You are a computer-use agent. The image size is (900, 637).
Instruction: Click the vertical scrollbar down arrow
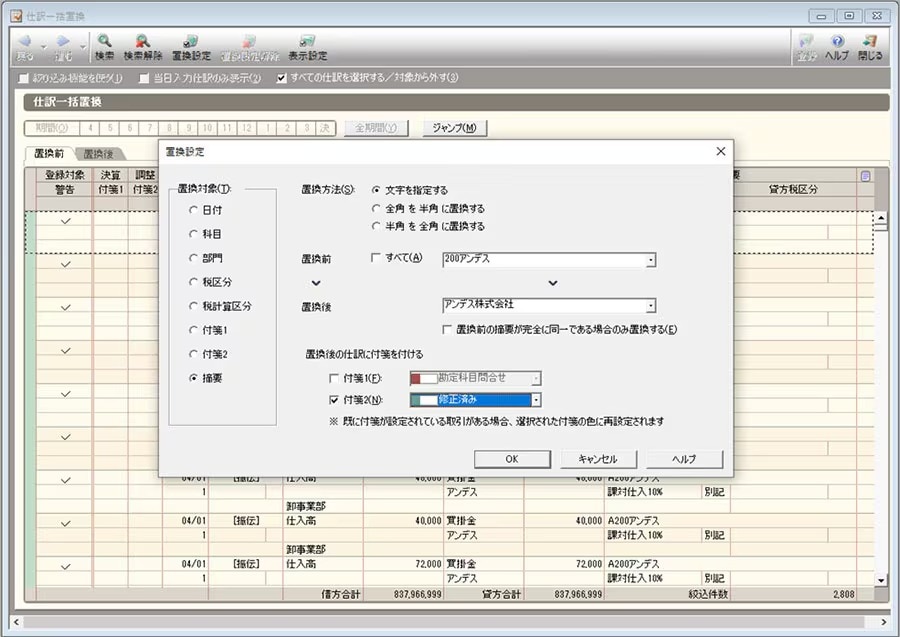click(x=881, y=580)
